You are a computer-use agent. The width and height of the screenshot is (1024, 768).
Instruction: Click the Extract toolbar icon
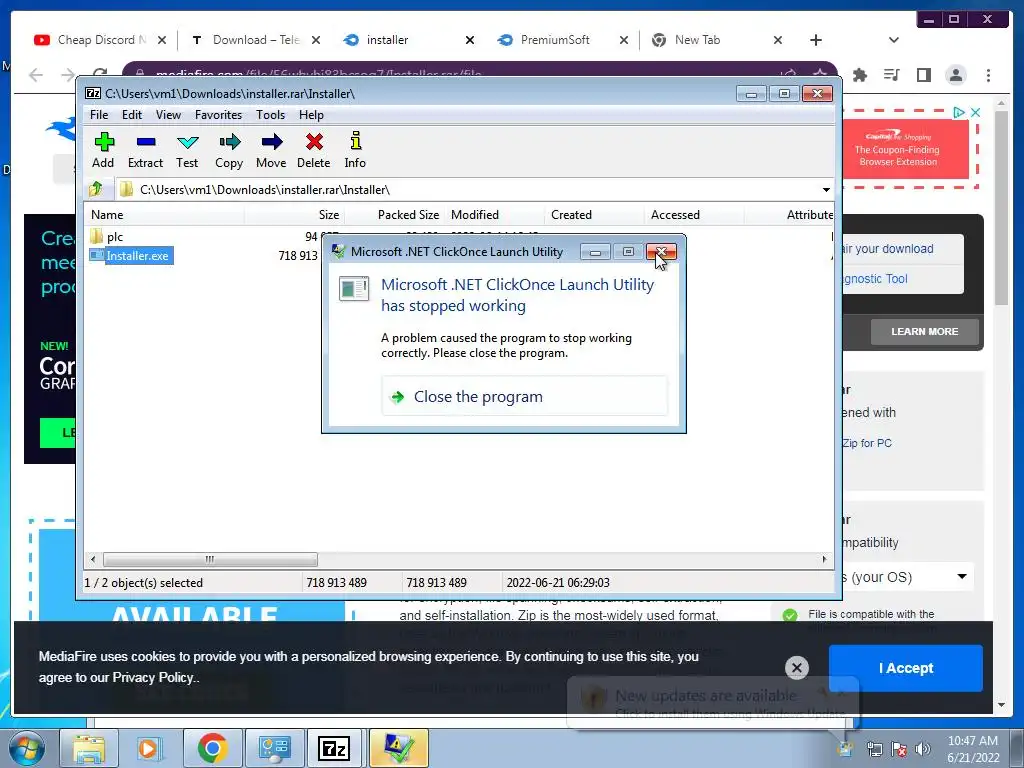(145, 150)
